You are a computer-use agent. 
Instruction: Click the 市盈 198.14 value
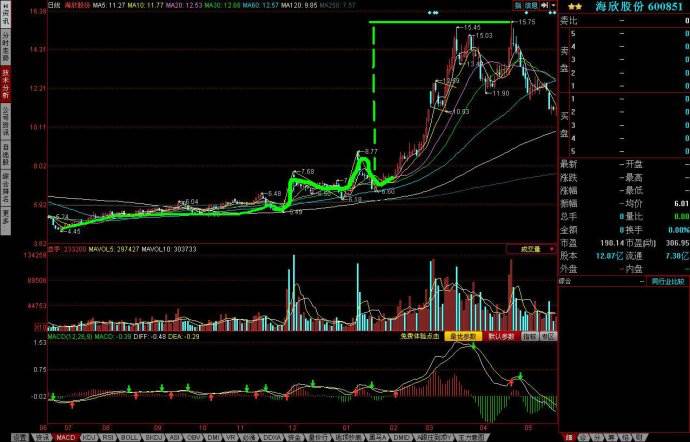coord(612,243)
